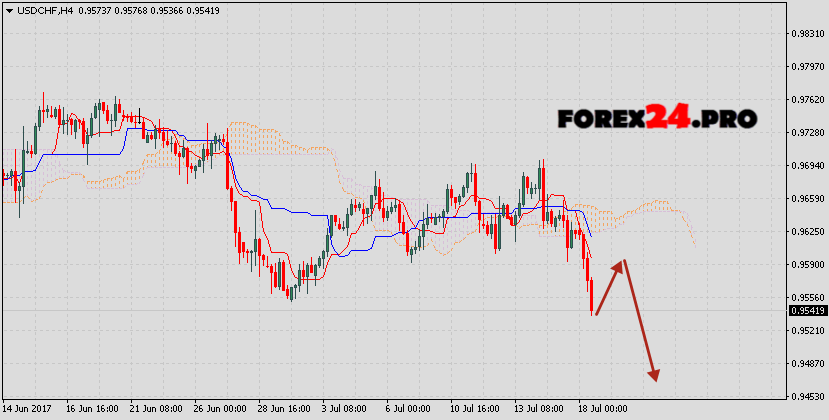The width and height of the screenshot is (829, 420).
Task: Click the 14 Jun 2017 date label
Action: click(27, 409)
